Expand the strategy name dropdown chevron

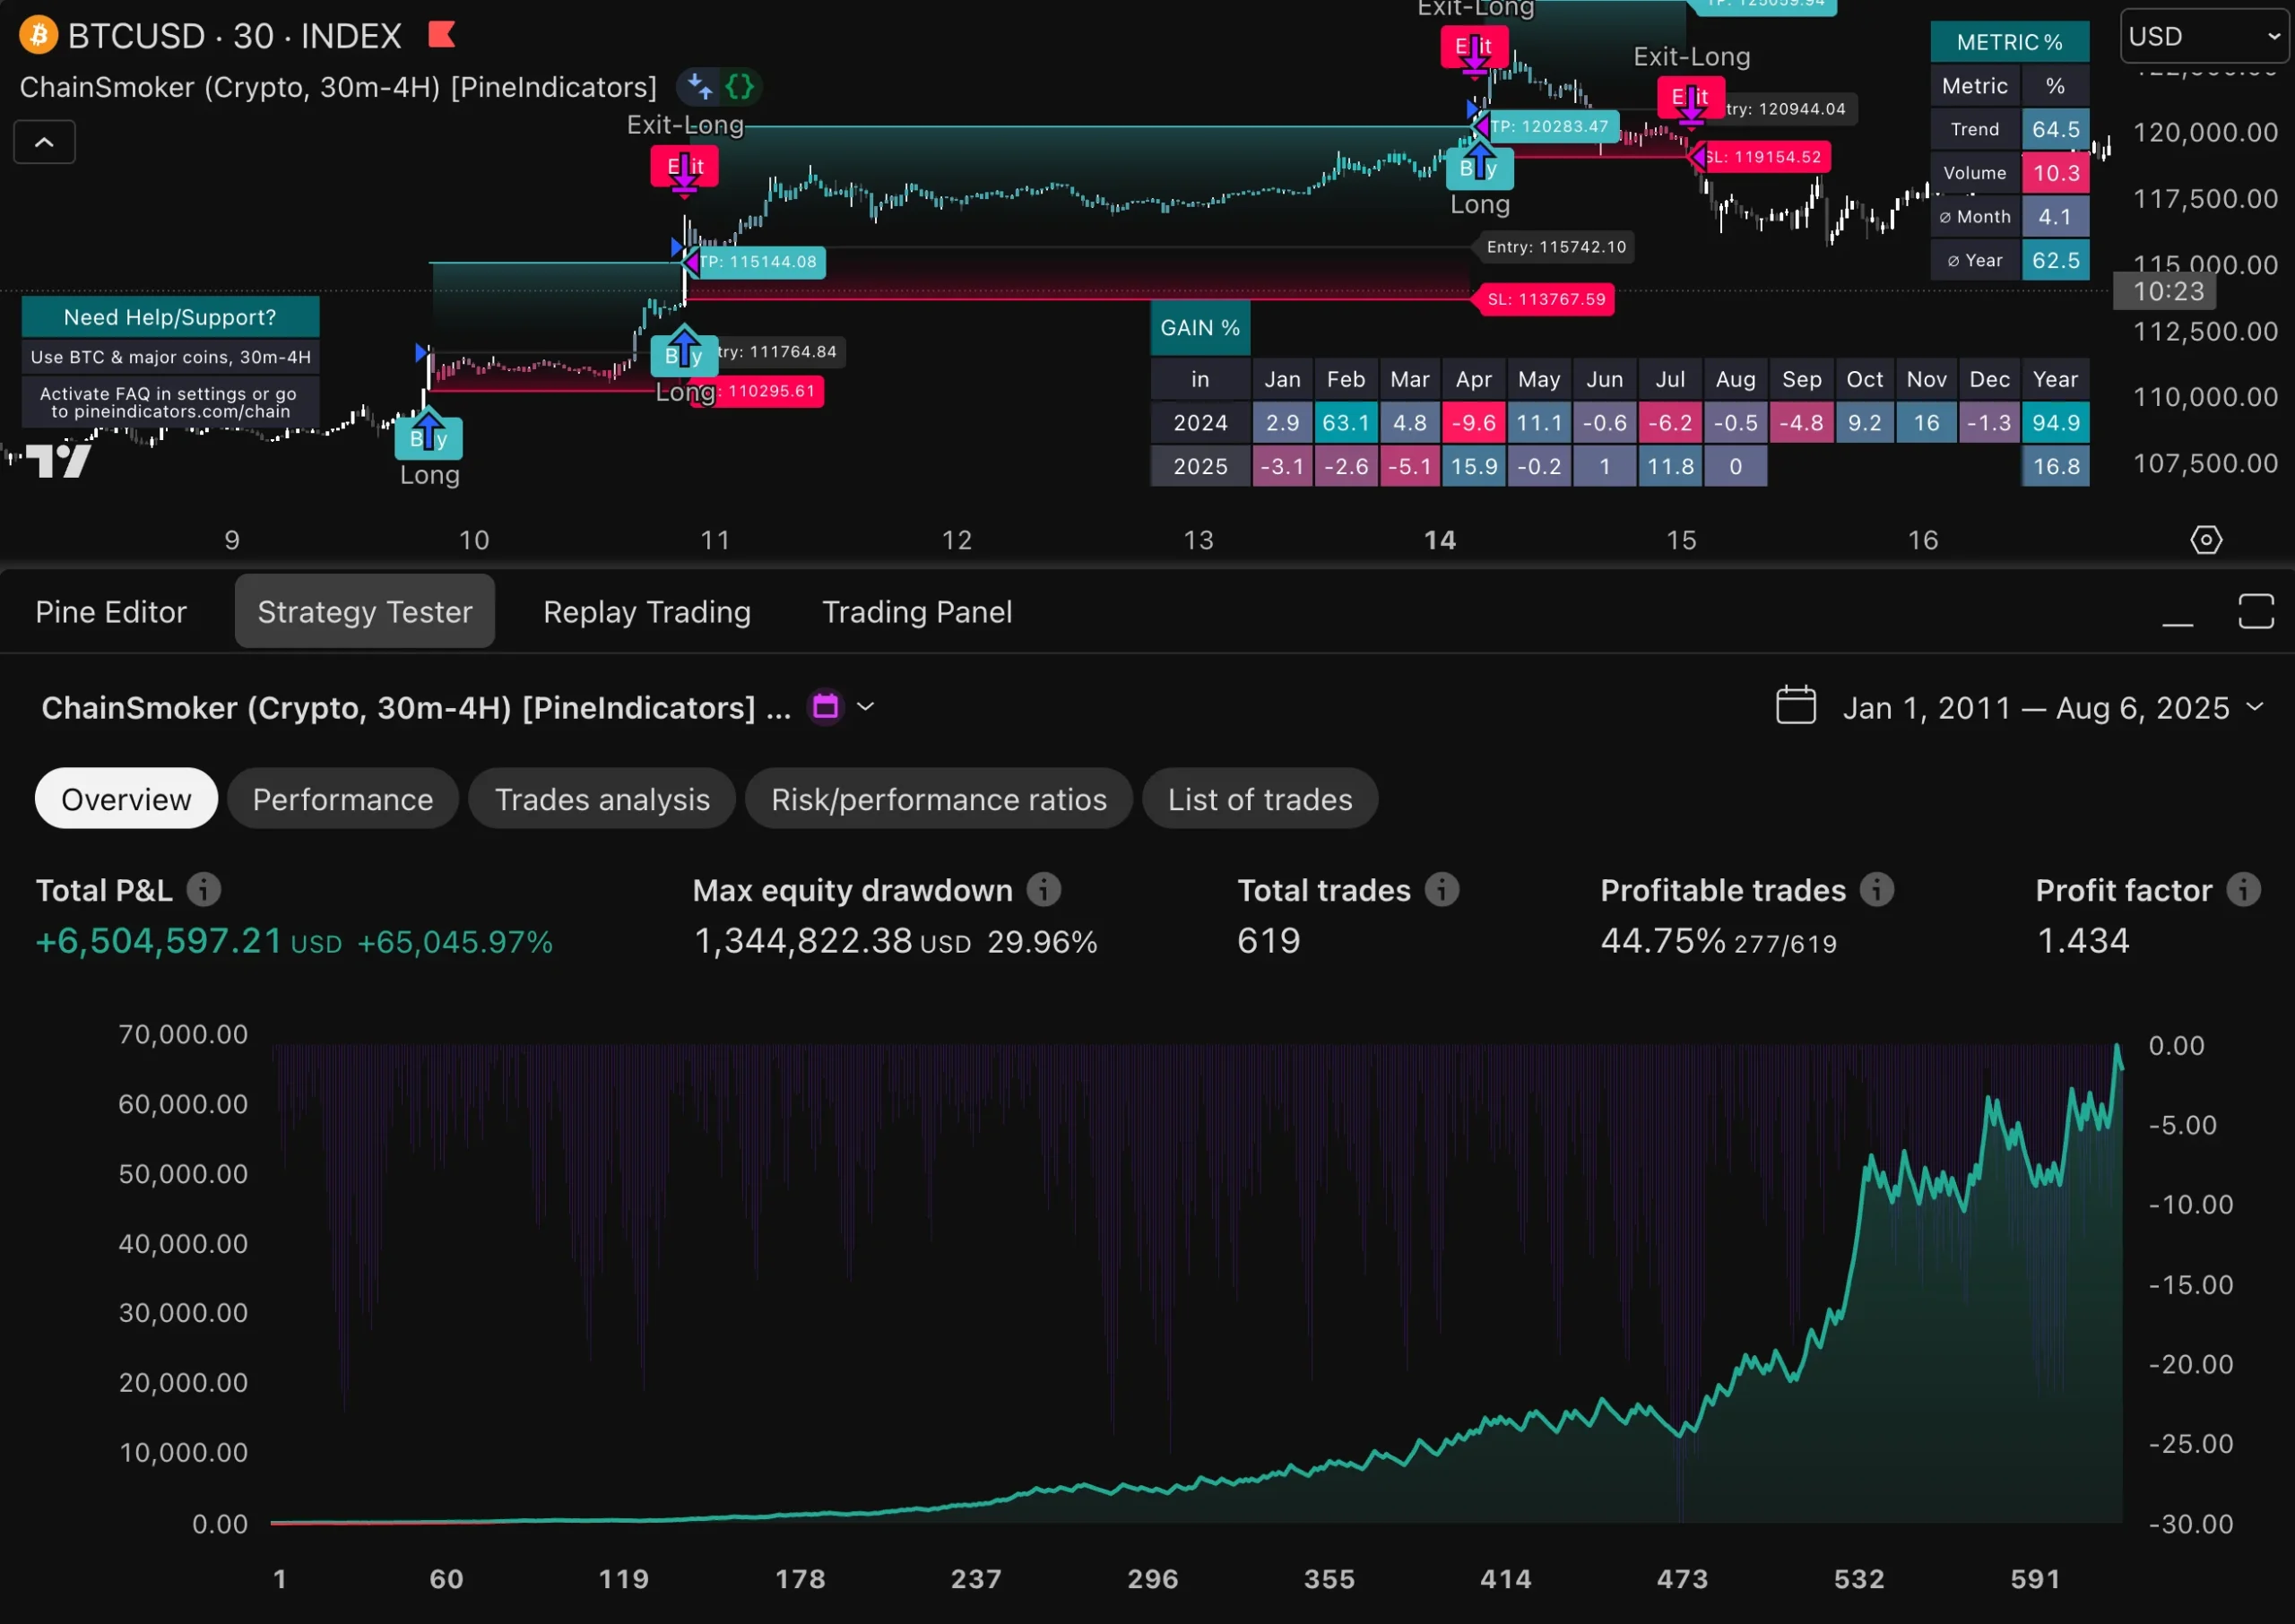point(866,707)
